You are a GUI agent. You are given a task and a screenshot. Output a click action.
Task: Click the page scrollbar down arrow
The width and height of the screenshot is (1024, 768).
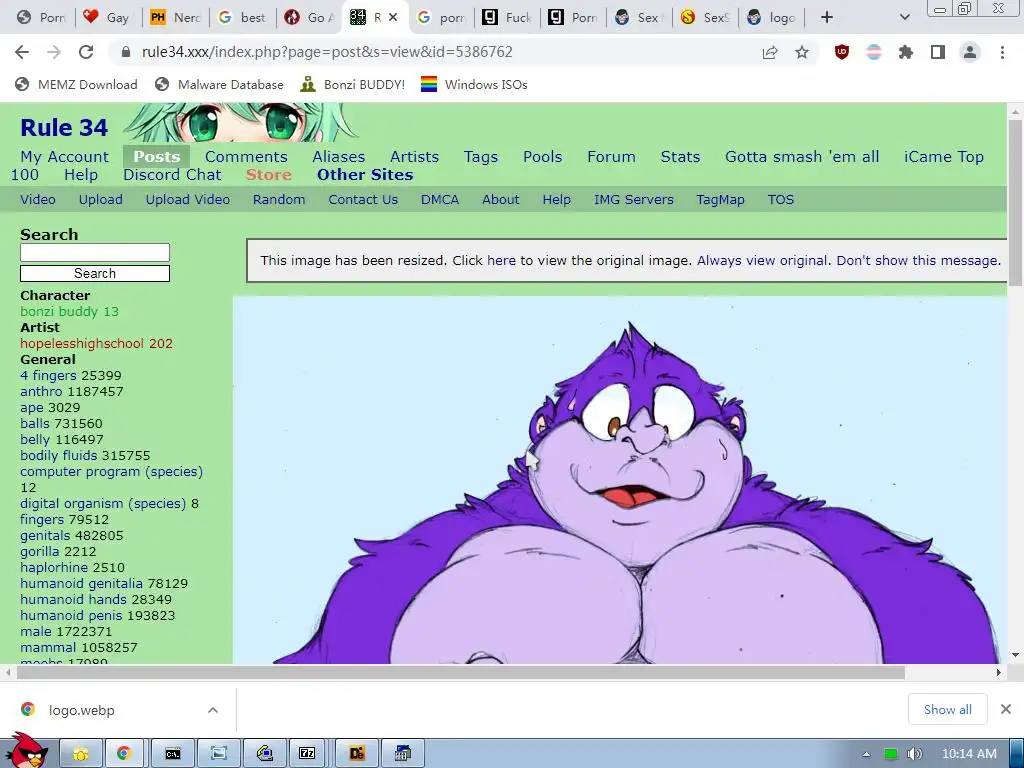tap(1016, 655)
